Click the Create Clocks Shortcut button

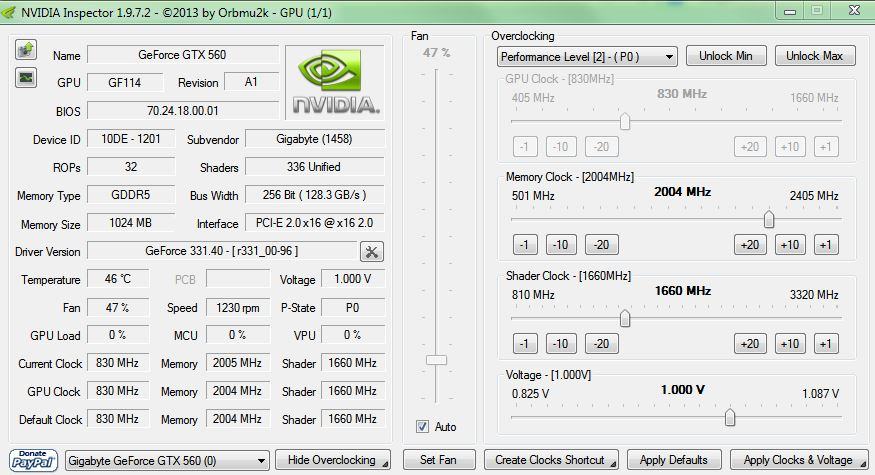coord(551,460)
